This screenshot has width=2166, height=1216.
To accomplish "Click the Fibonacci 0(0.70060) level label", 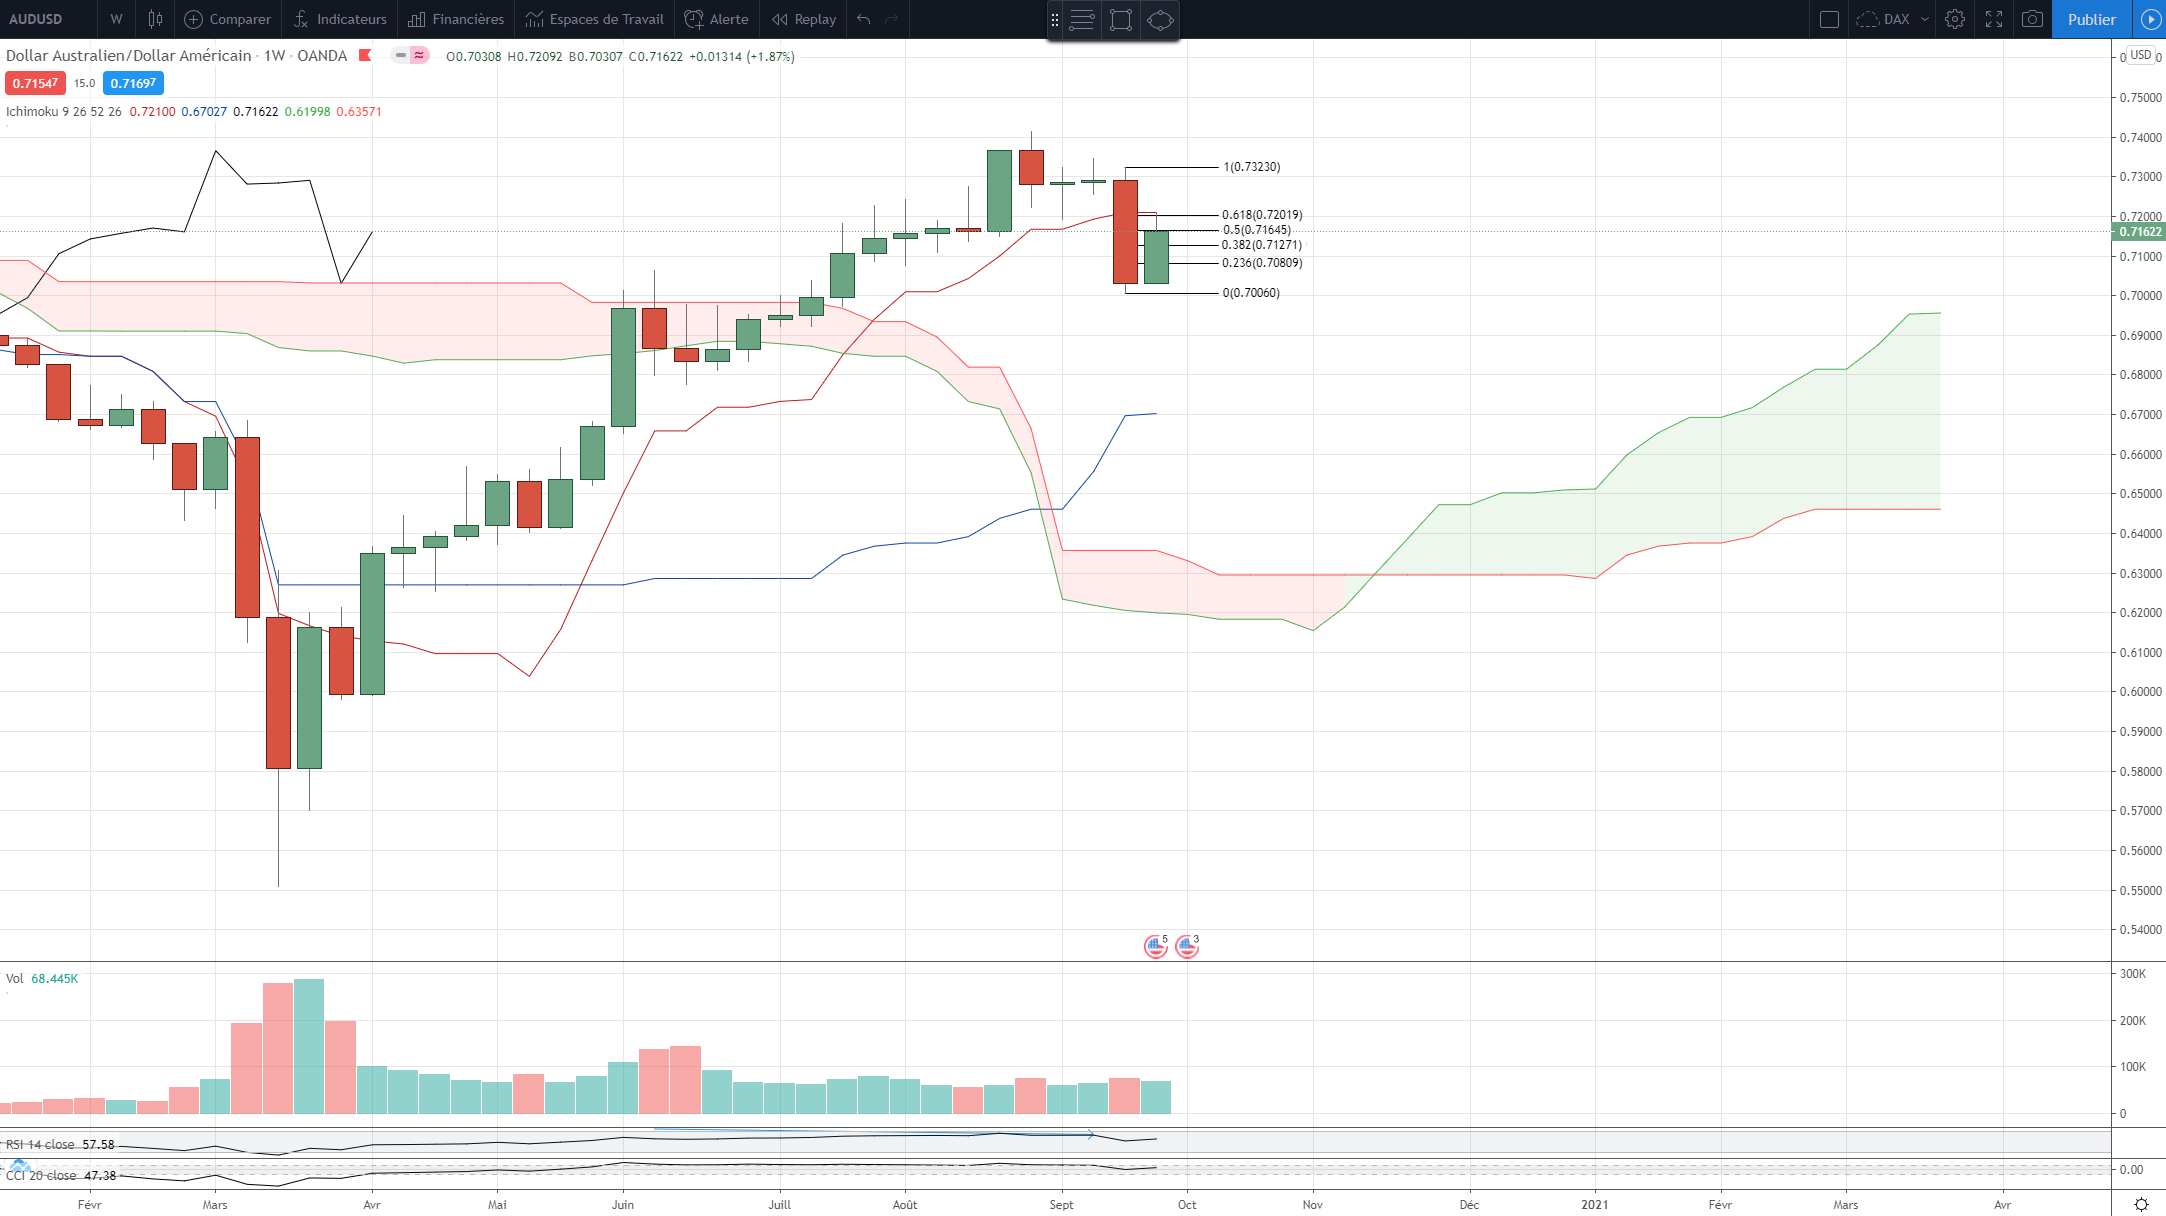I will click(x=1251, y=293).
